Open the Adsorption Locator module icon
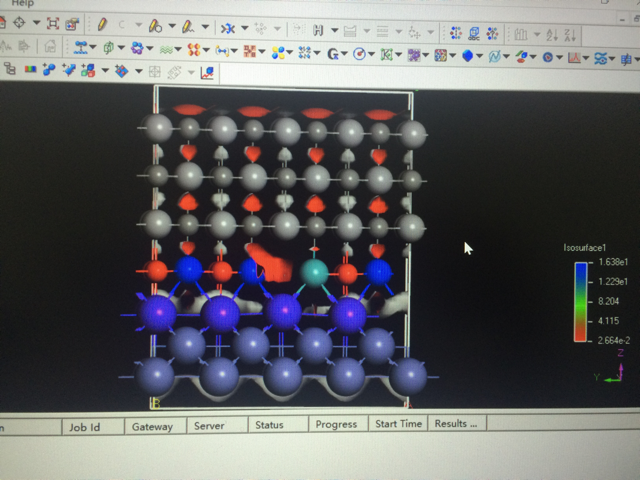 click(x=80, y=47)
